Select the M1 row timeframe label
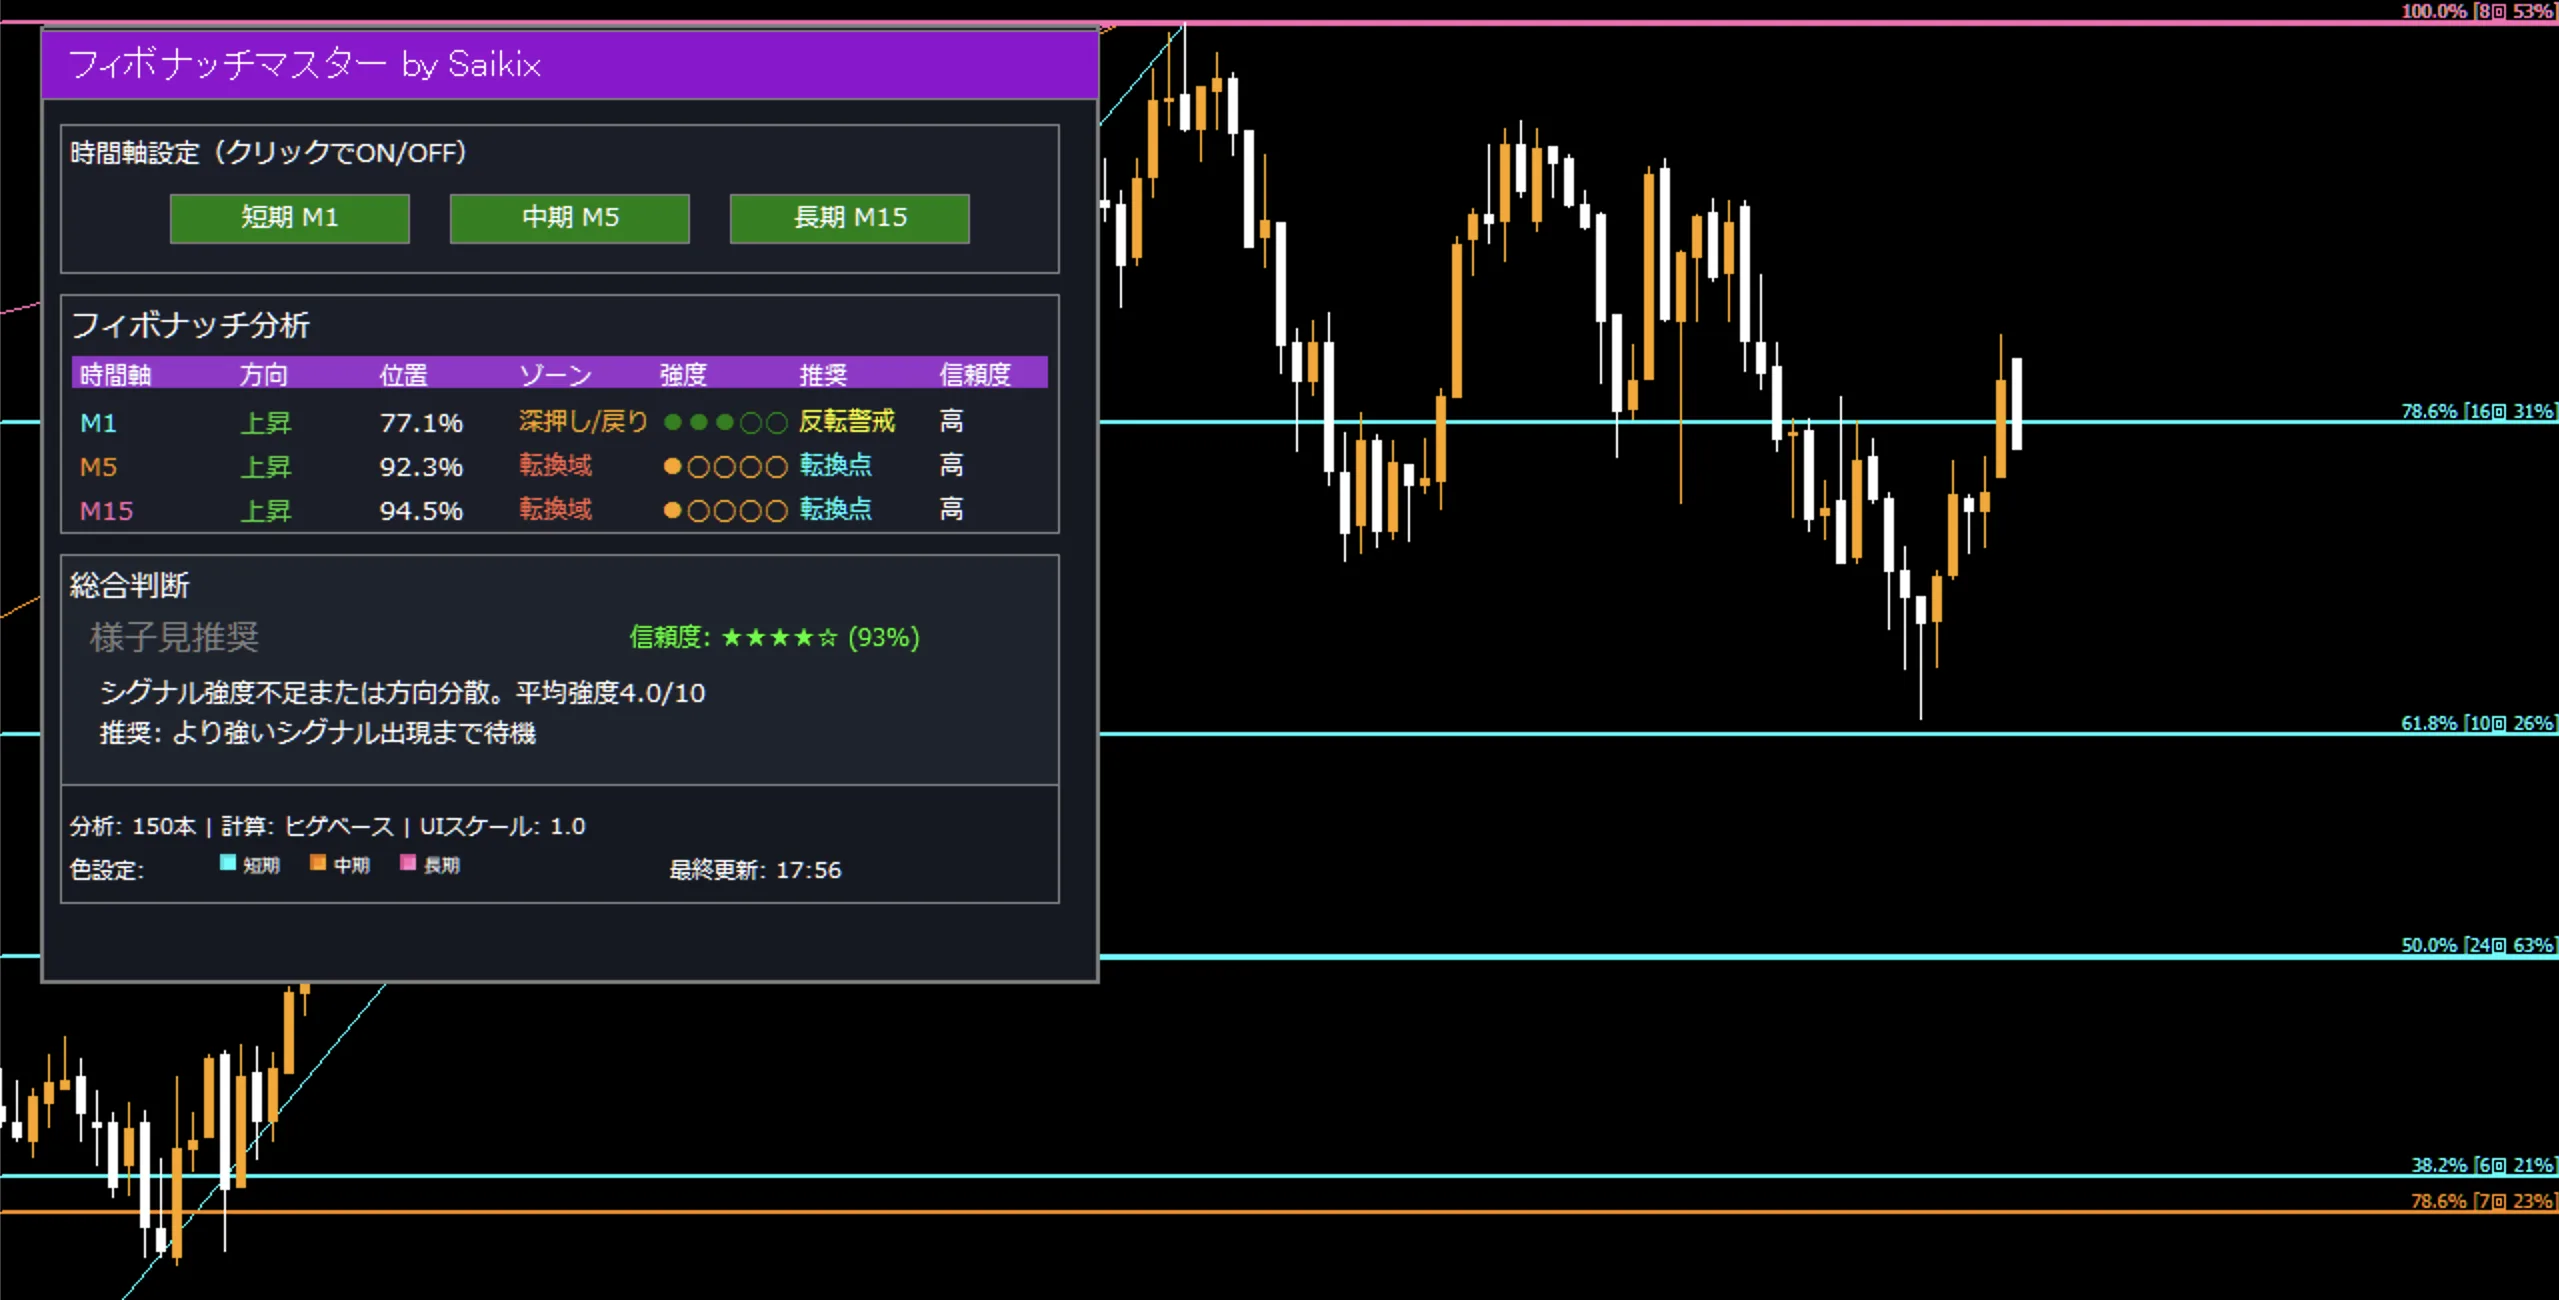2559x1300 pixels. point(98,423)
